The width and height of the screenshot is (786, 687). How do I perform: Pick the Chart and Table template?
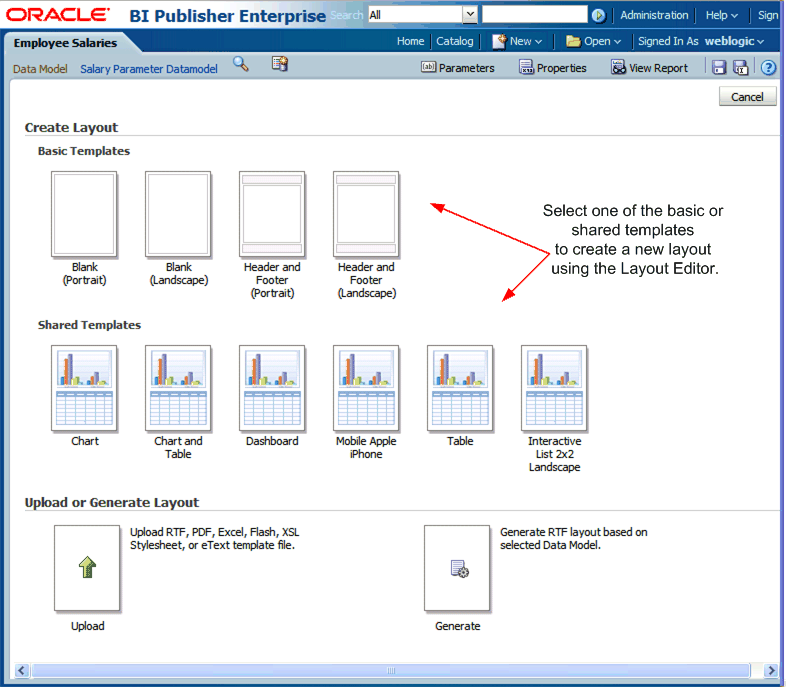178,388
